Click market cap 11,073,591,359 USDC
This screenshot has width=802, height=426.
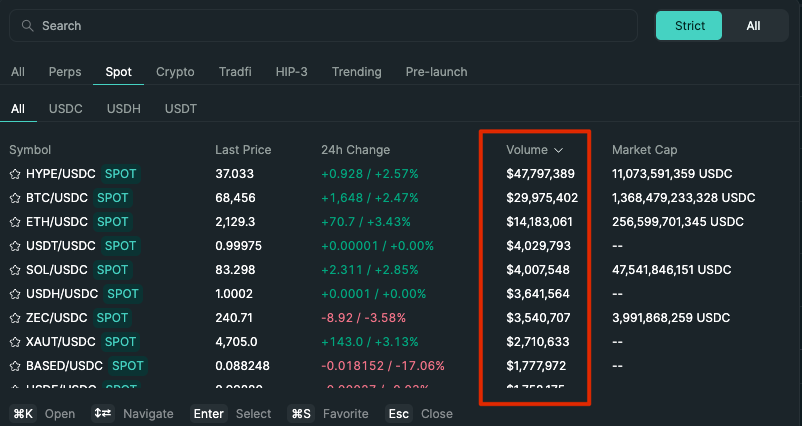click(x=672, y=174)
